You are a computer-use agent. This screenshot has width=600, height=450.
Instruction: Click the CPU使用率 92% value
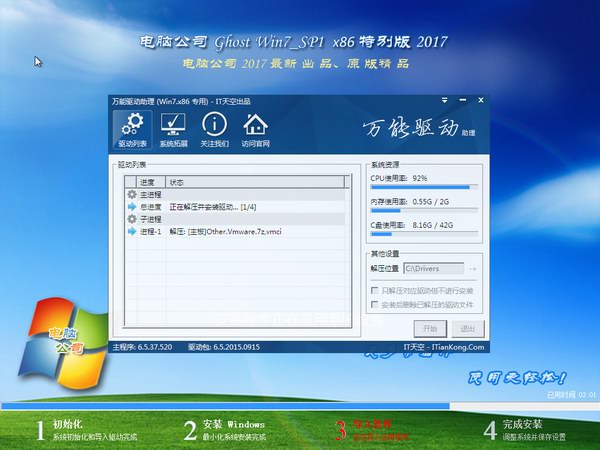(420, 178)
